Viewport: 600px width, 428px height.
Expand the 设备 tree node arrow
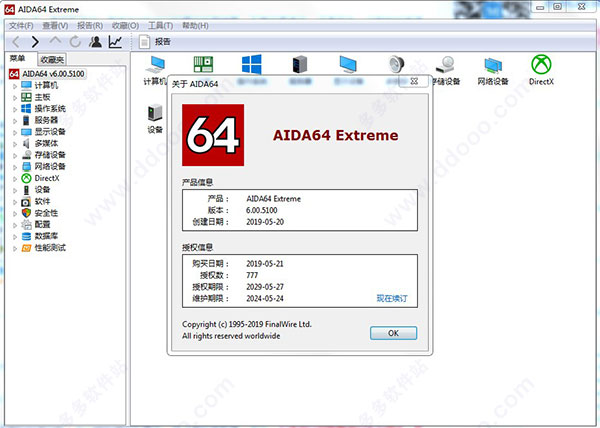[15, 190]
